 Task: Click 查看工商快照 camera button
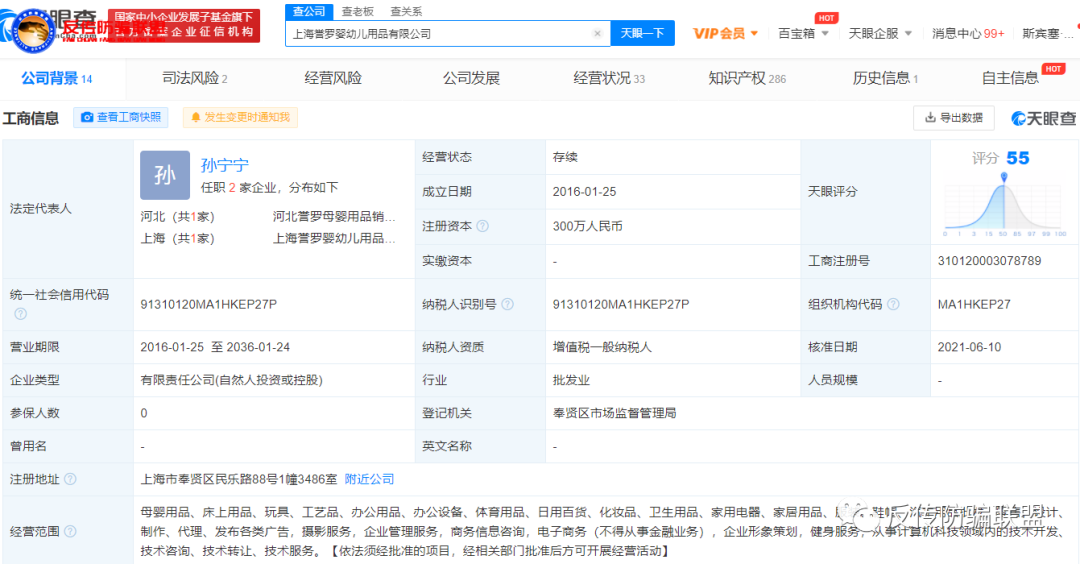tap(121, 117)
